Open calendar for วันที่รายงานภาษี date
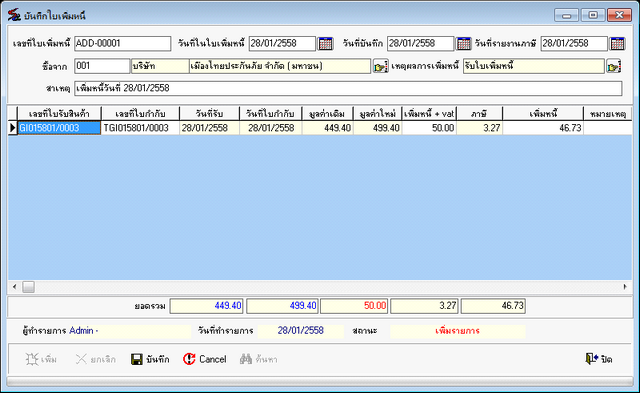 tap(617, 43)
